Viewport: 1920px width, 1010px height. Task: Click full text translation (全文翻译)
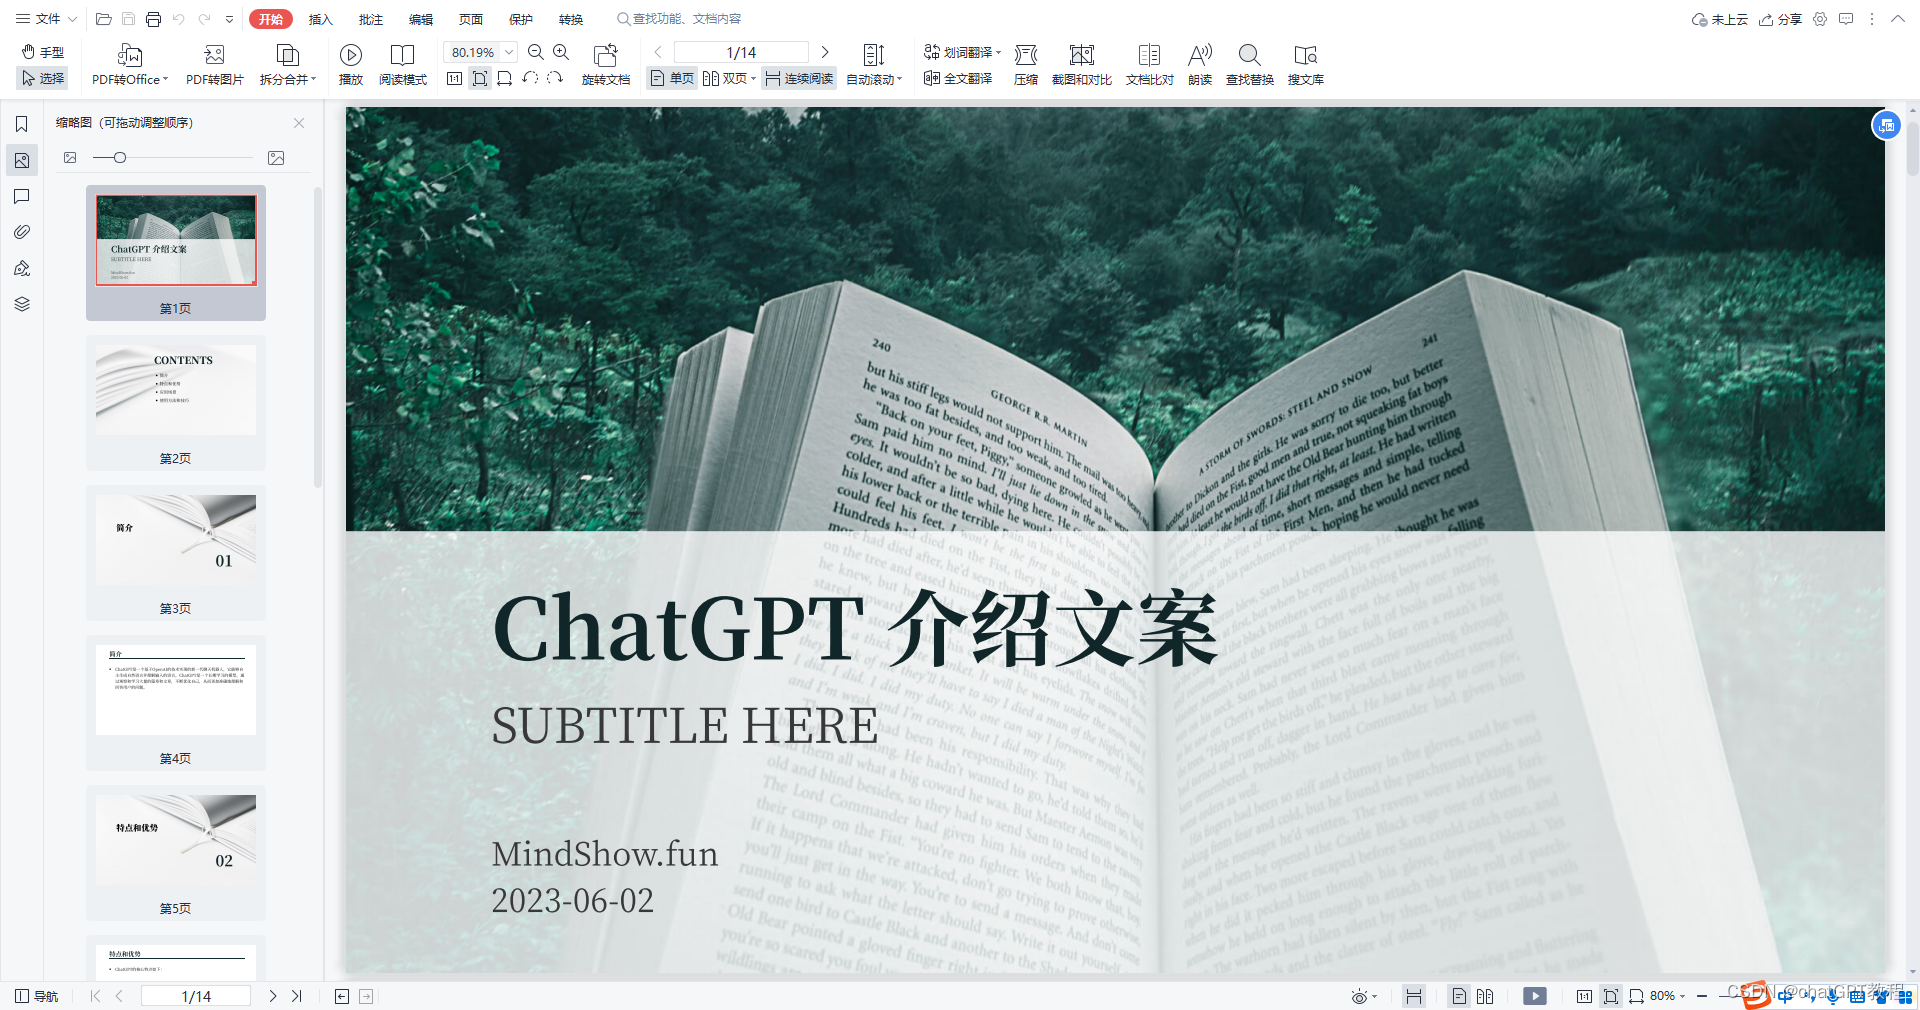(958, 78)
